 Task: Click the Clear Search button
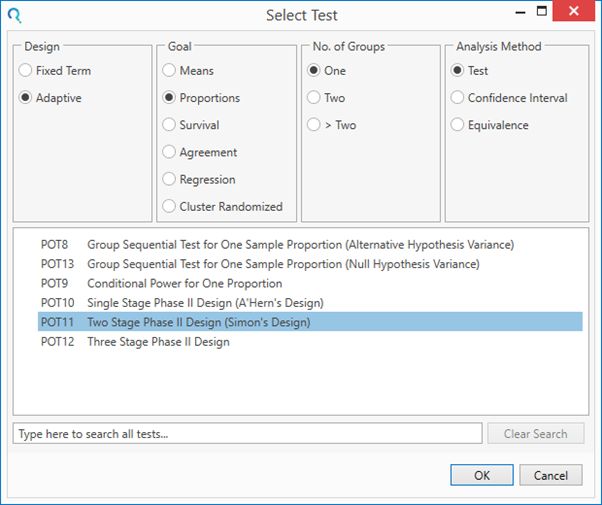point(536,434)
